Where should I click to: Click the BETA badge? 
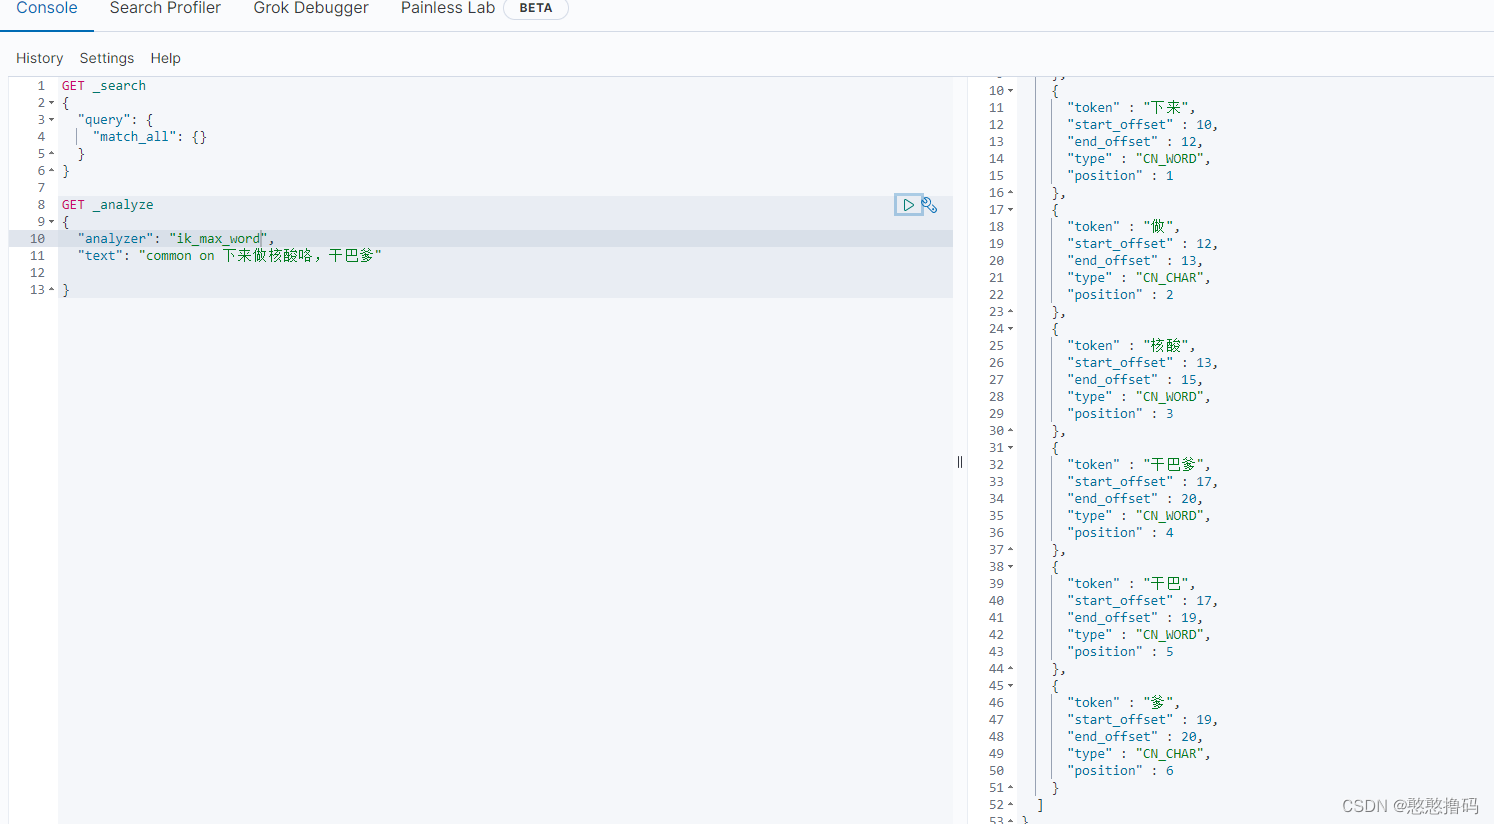536,8
